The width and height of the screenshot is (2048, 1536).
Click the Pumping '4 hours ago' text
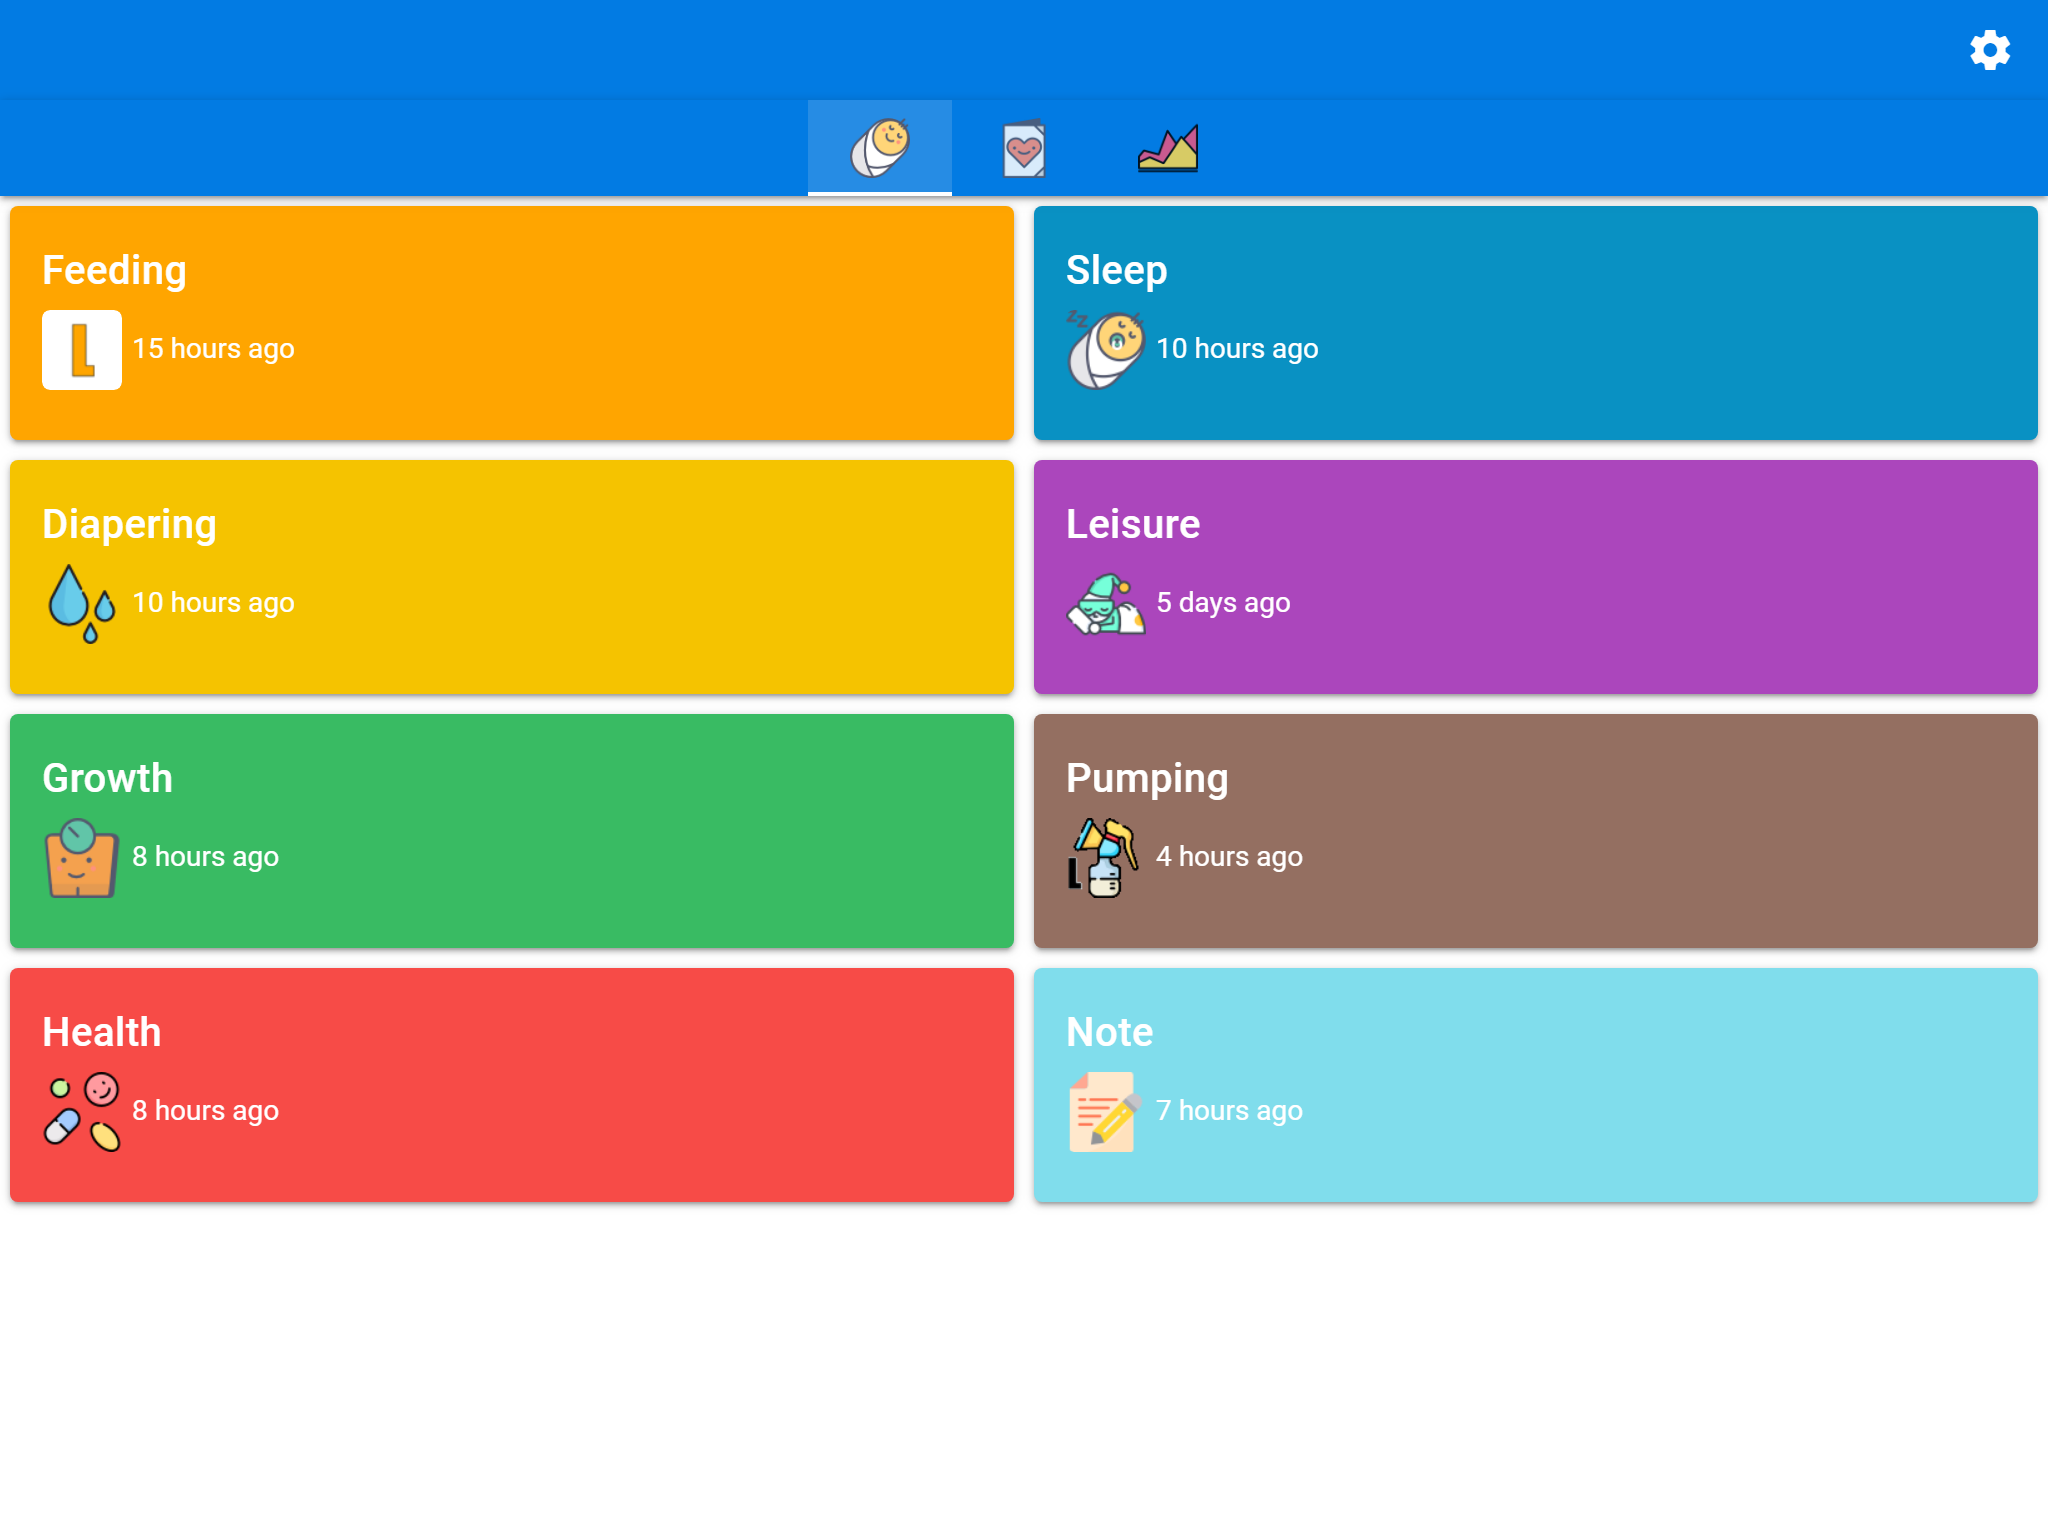coord(1229,857)
